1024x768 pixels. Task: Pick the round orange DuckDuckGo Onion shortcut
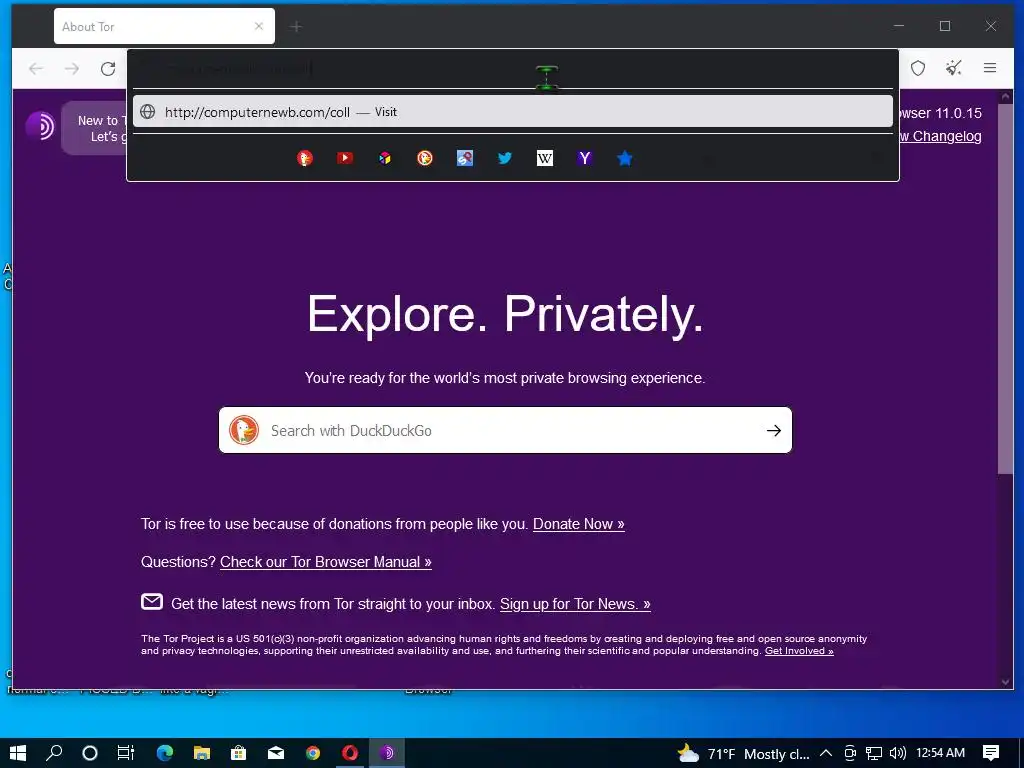point(424,158)
